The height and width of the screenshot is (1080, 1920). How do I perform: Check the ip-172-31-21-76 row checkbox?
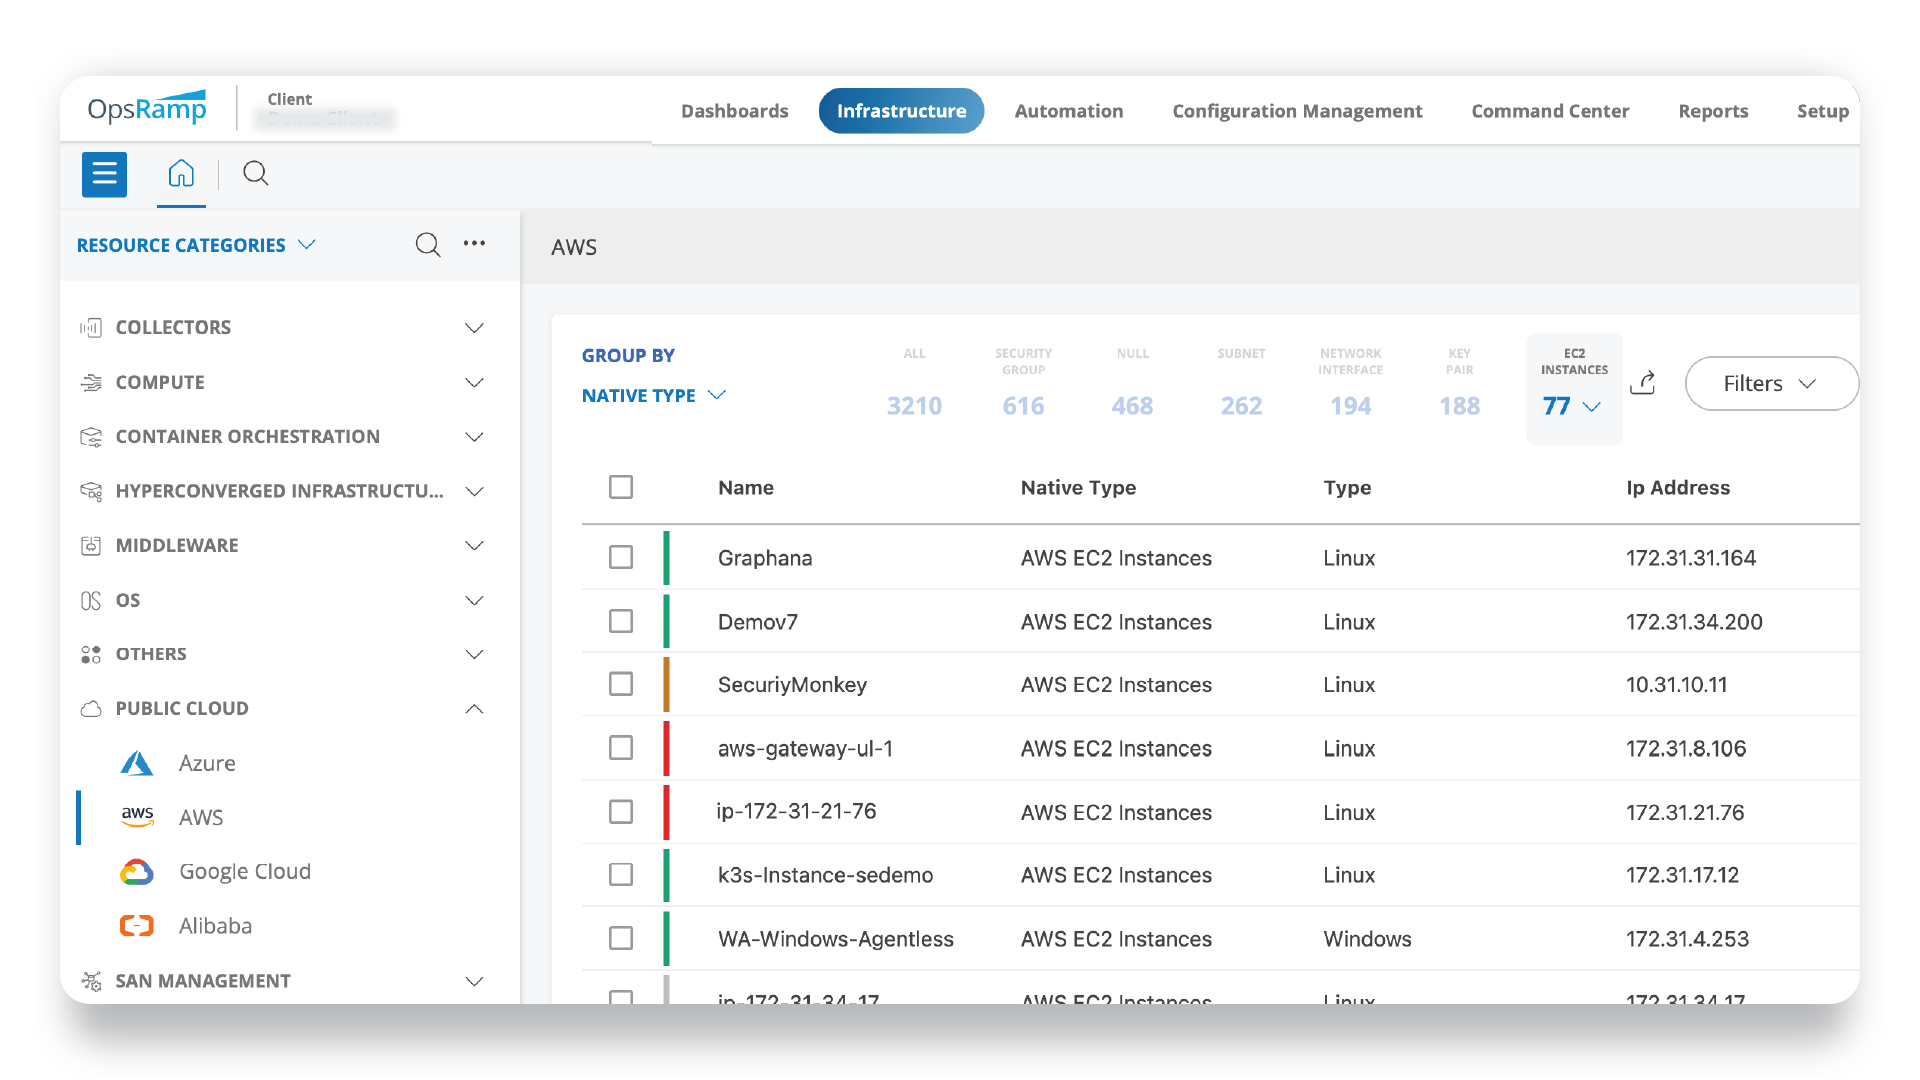pos(621,811)
